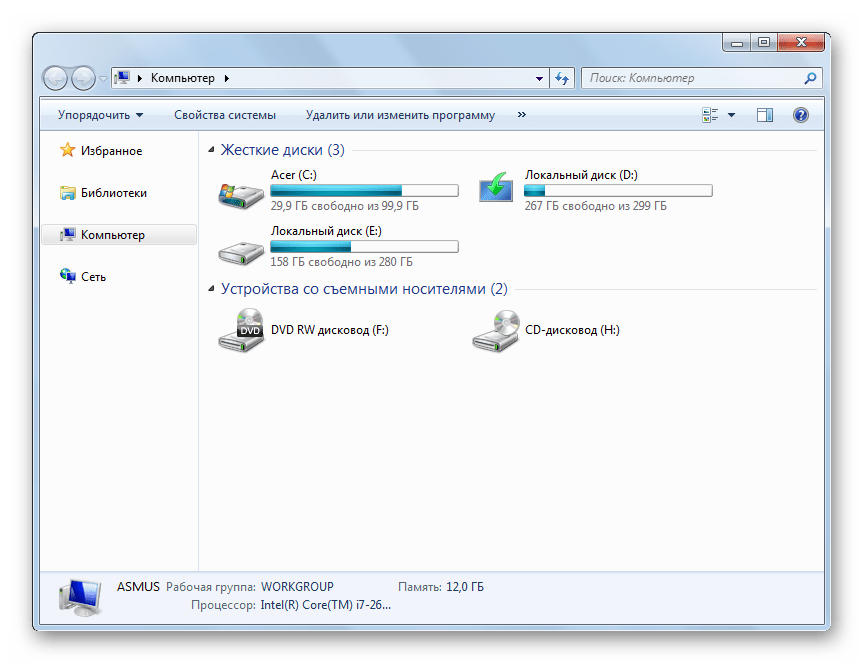Screen dimensions: 864x664
Task: Open address bar history dropdown arrow
Action: pyautogui.click(x=539, y=78)
